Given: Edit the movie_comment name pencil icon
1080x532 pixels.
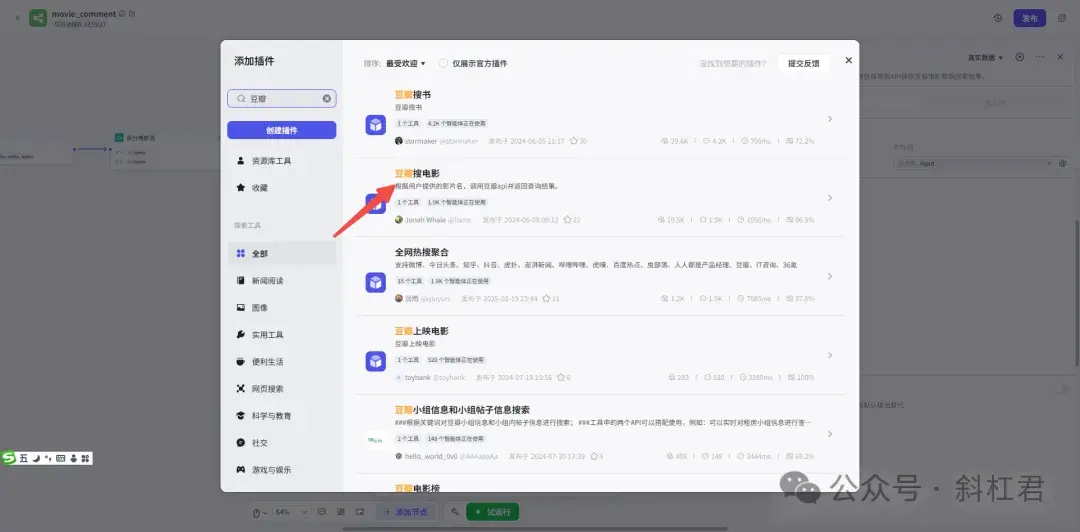Looking at the screenshot, I should (132, 14).
